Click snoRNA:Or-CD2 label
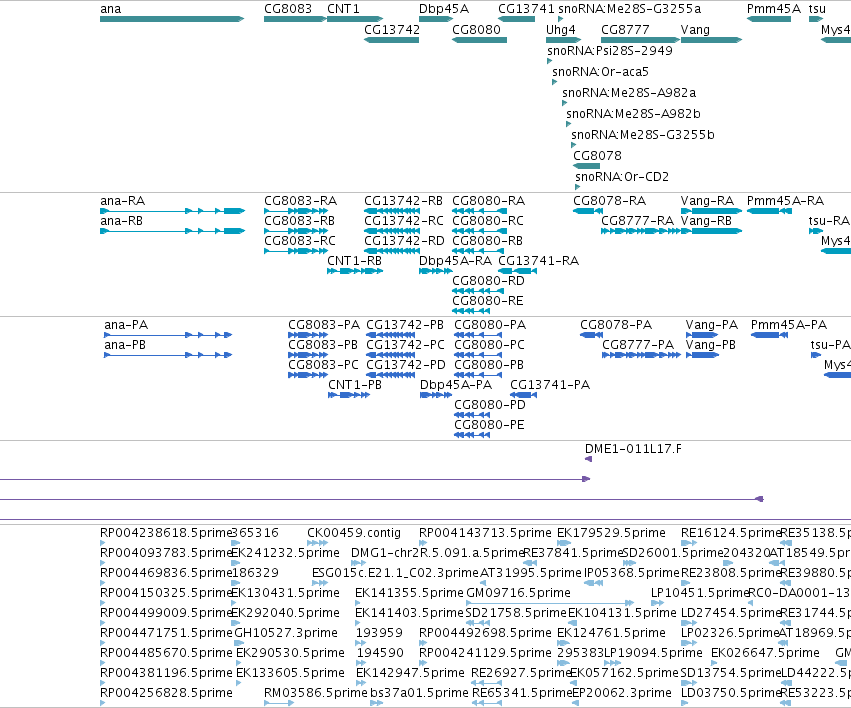The width and height of the screenshot is (851, 708). pos(622,177)
